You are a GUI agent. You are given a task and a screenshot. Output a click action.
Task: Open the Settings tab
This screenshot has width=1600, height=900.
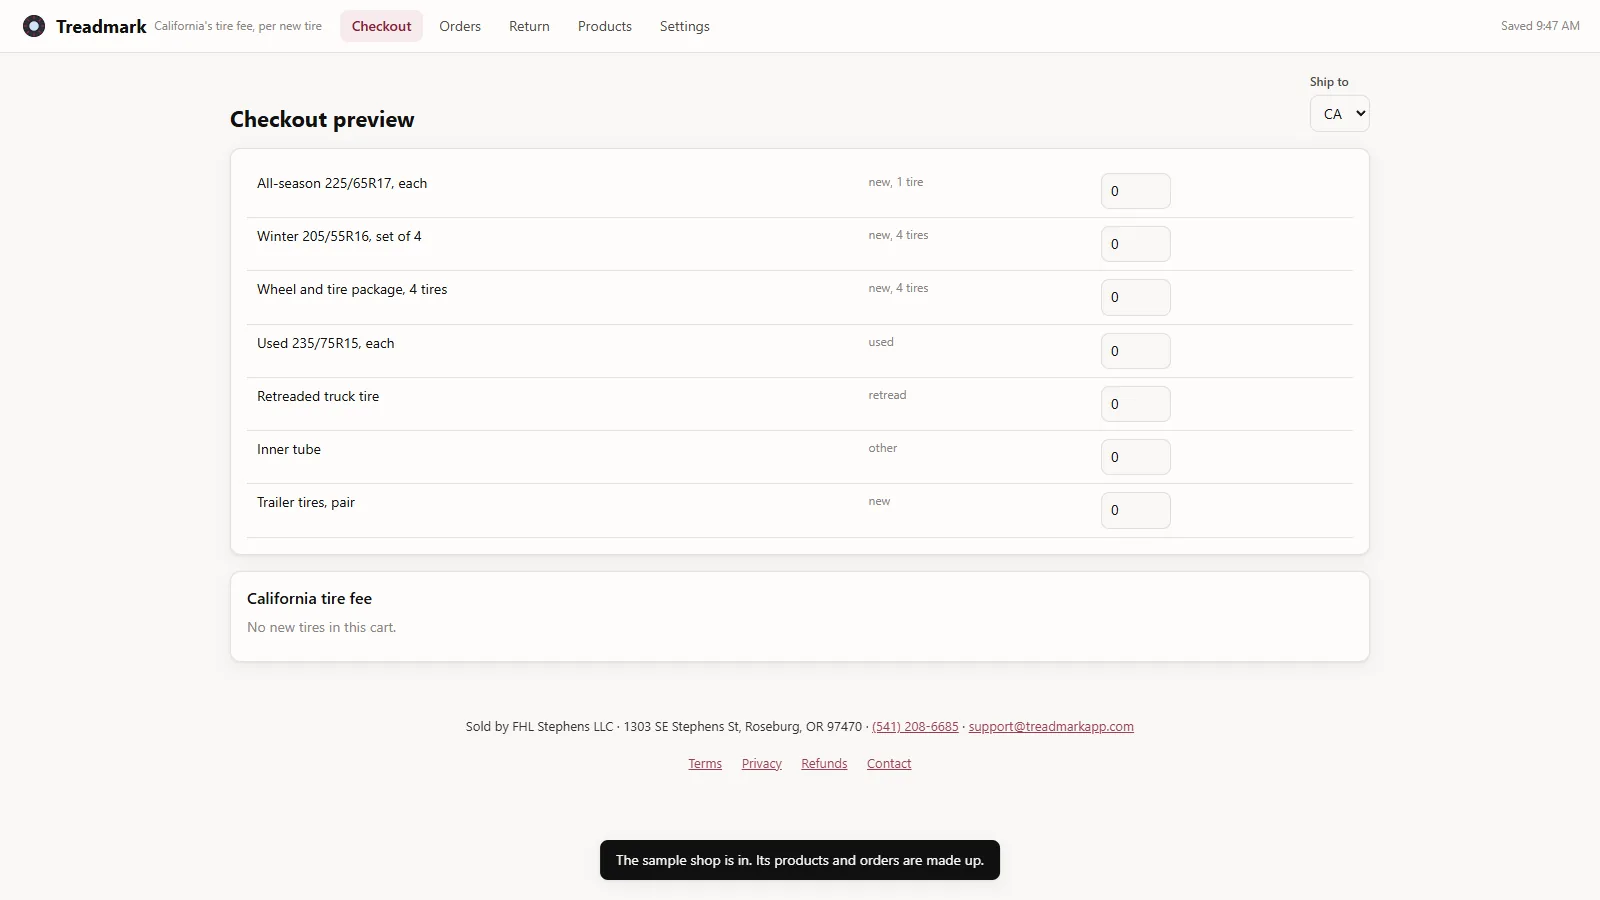pyautogui.click(x=685, y=26)
